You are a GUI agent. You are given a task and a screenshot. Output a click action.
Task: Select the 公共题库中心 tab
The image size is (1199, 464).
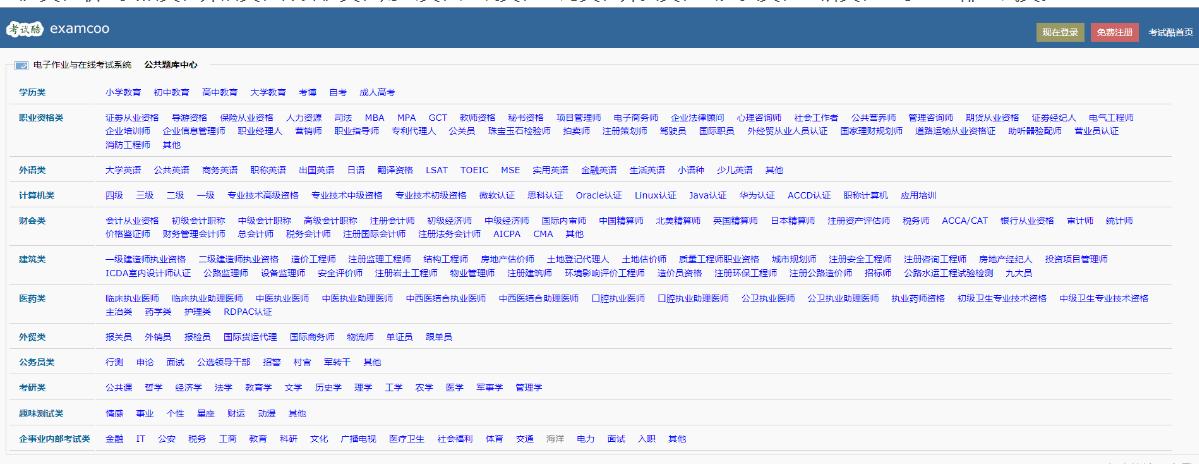tap(171, 65)
